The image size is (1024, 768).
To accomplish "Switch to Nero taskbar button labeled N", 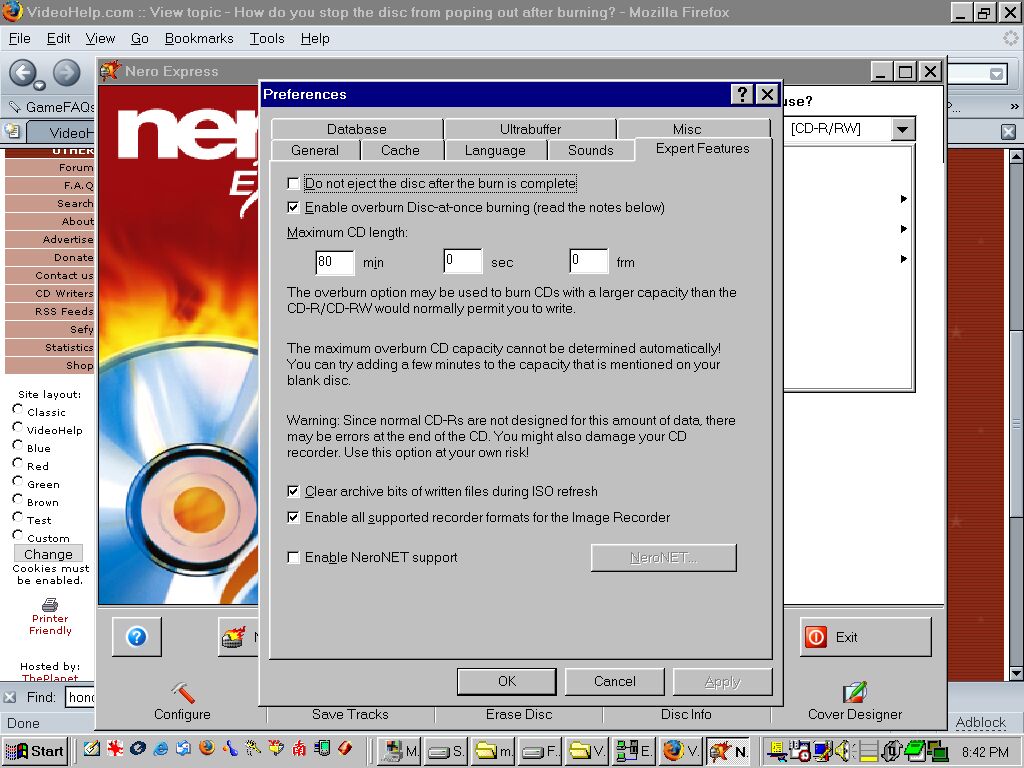I will click(730, 751).
